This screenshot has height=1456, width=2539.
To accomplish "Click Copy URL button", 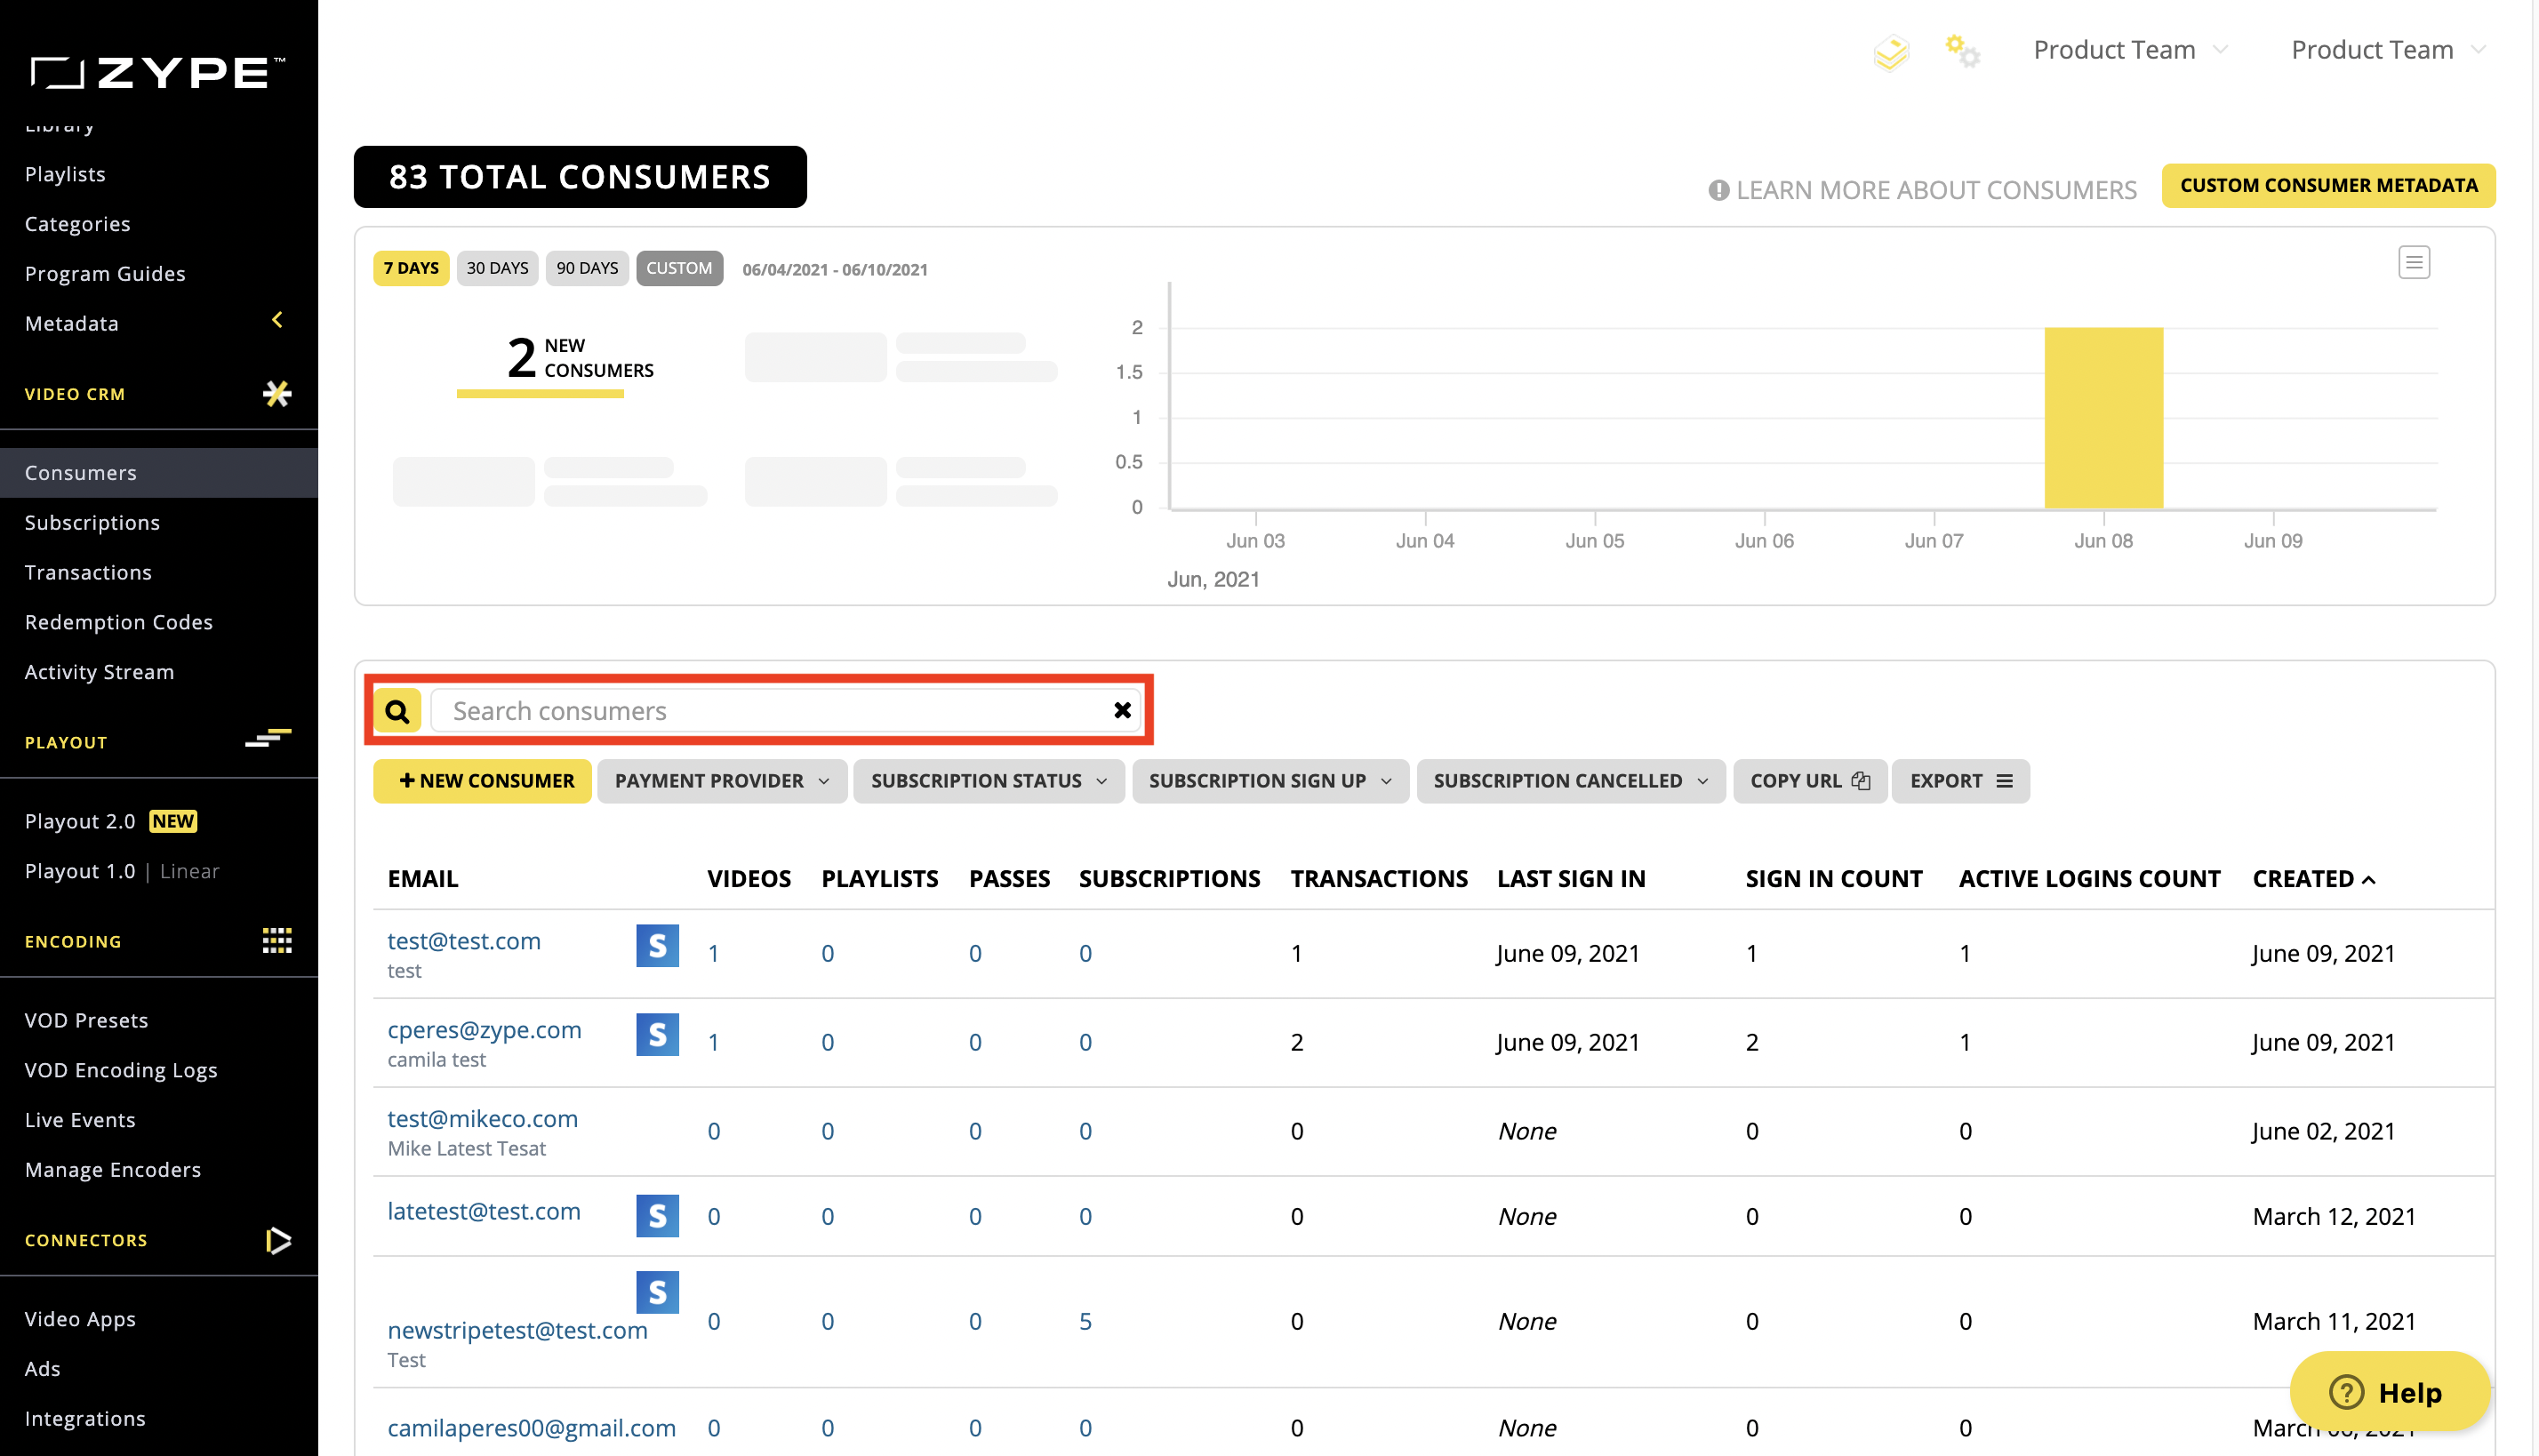I will pos(1809,781).
